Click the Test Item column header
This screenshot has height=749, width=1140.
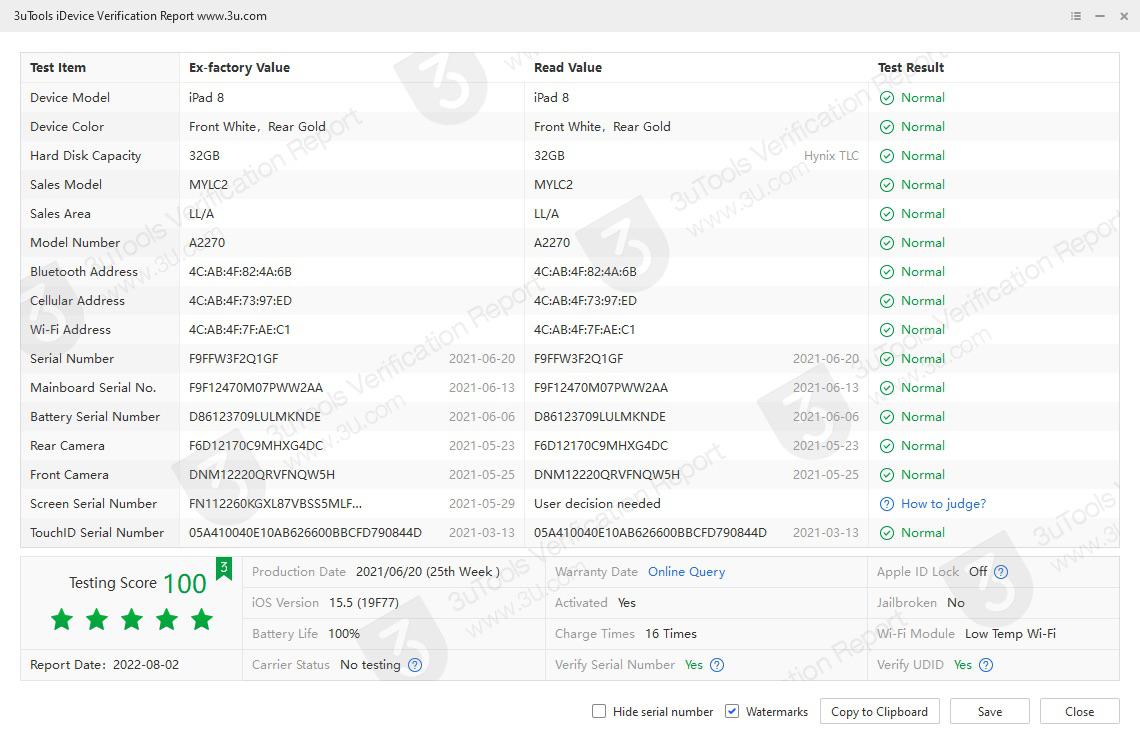[x=58, y=68]
